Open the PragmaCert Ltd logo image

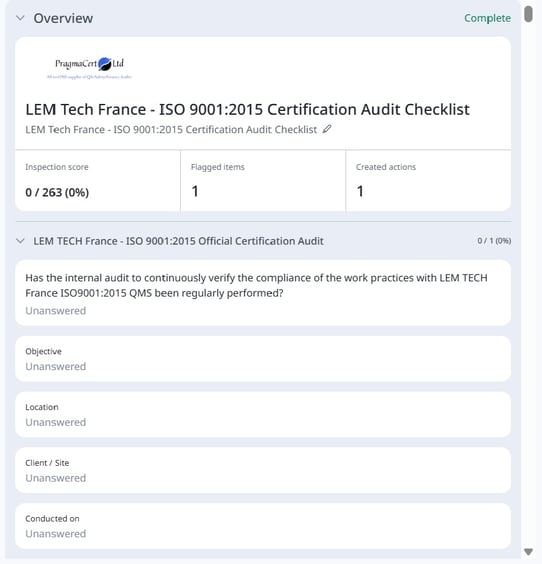click(x=89, y=68)
